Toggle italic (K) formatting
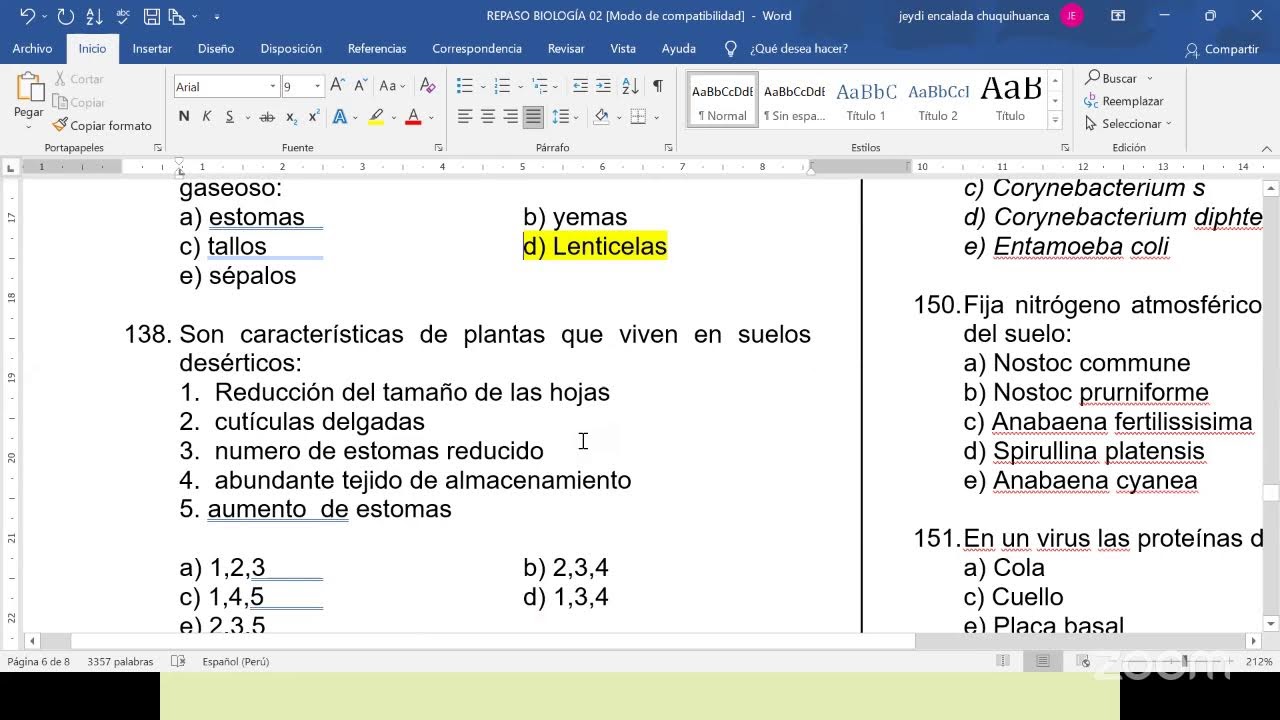Screen dimensions: 1280x720 [207, 117]
